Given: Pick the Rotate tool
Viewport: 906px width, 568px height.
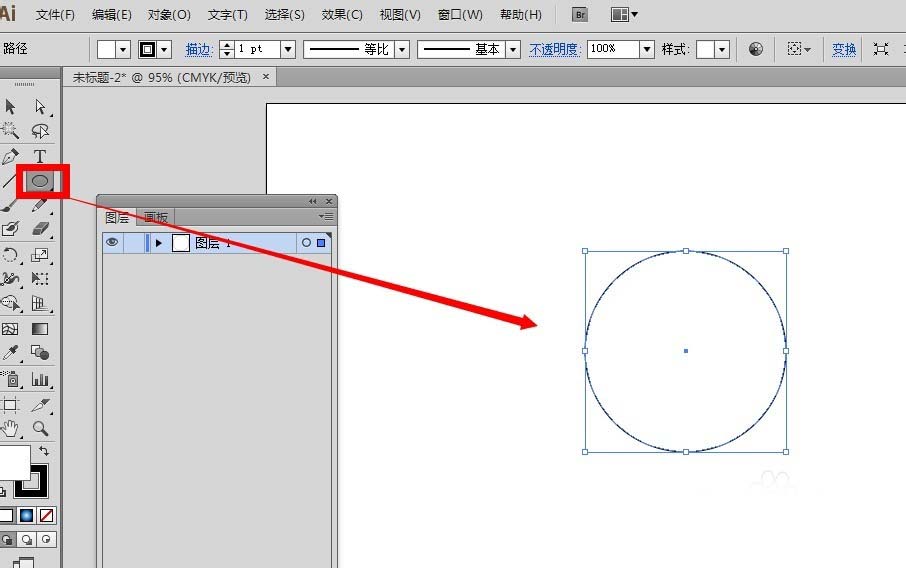Looking at the screenshot, I should 10,255.
